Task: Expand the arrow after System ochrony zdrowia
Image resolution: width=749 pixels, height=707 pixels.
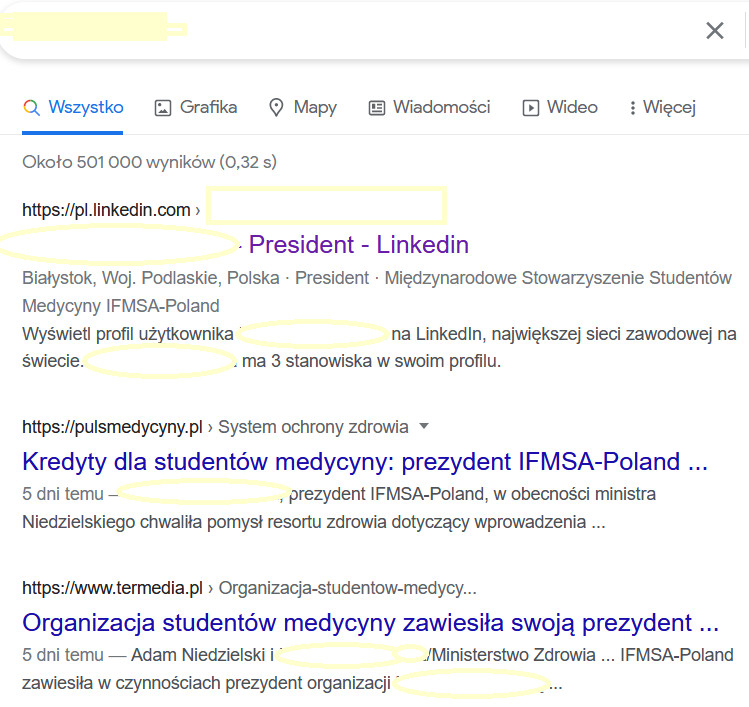Action: [x=424, y=427]
